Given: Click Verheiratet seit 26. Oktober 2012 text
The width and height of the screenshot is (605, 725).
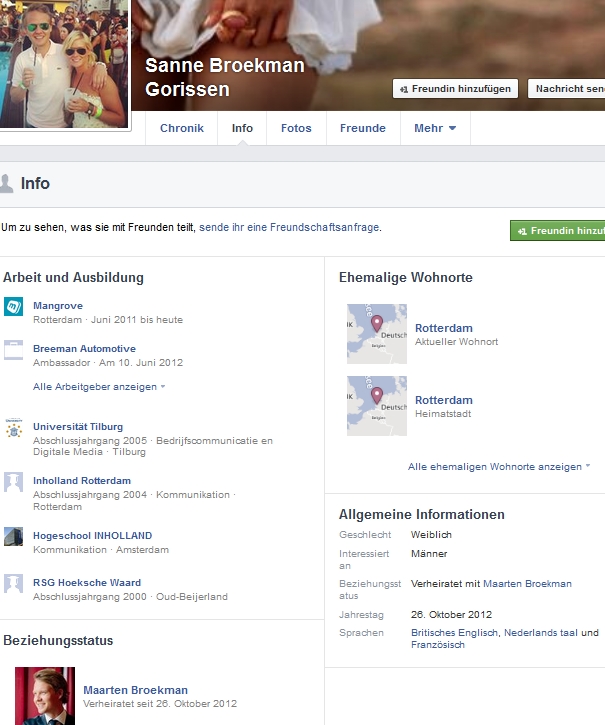Looking at the screenshot, I should tap(160, 703).
